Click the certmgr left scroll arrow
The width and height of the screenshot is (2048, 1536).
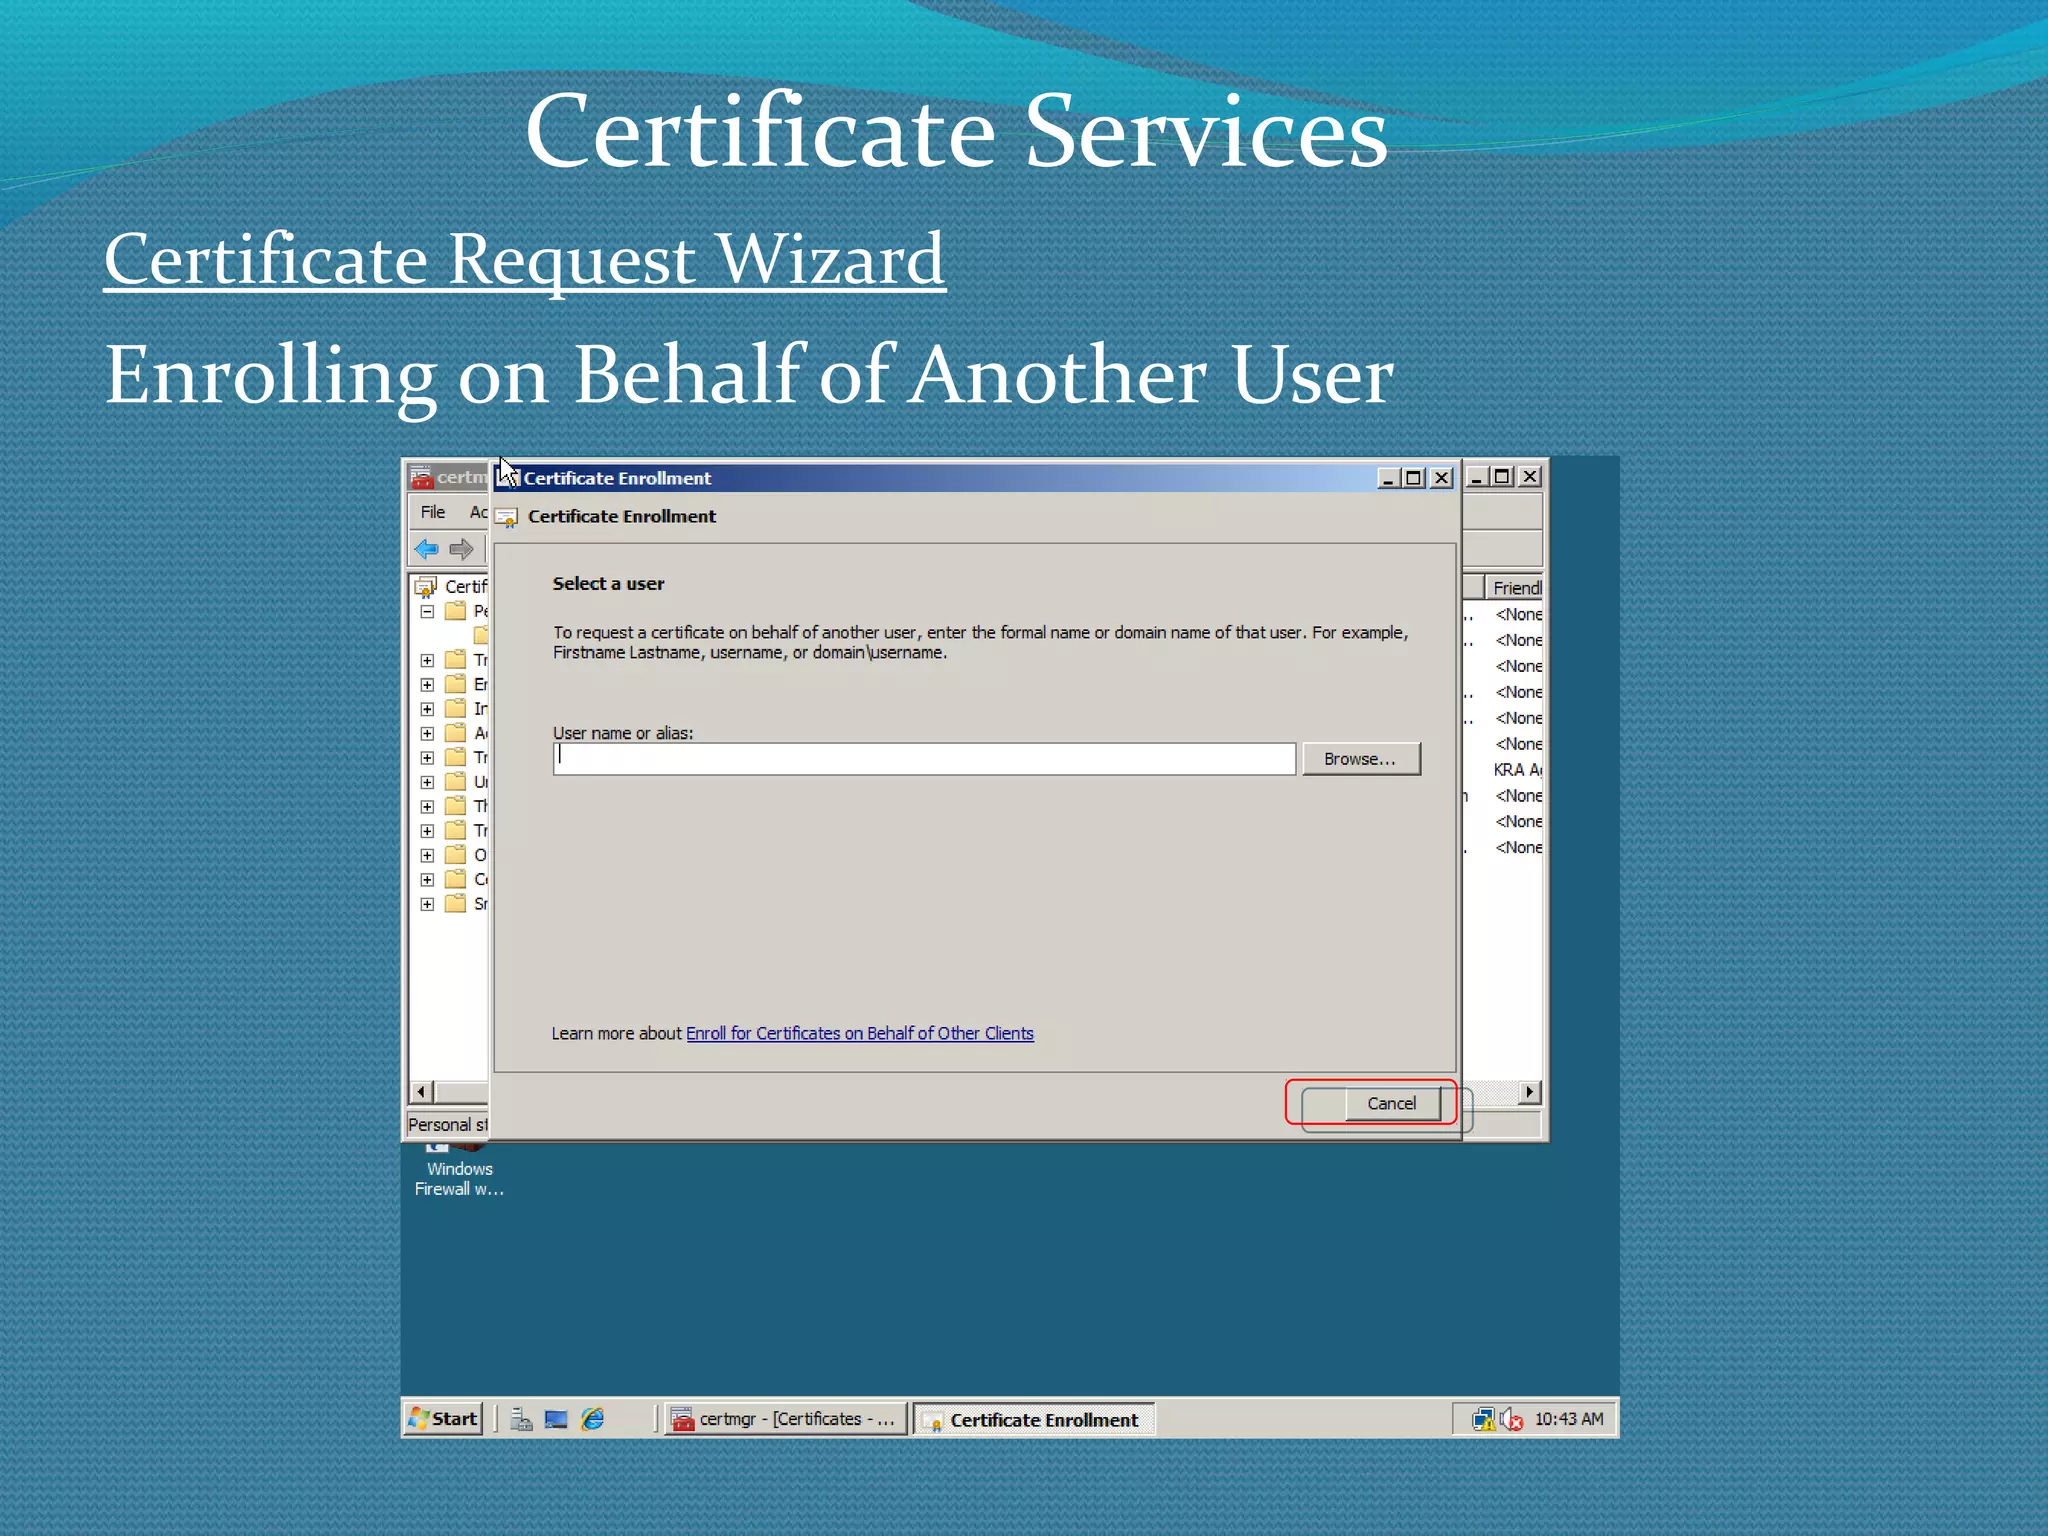point(421,1092)
